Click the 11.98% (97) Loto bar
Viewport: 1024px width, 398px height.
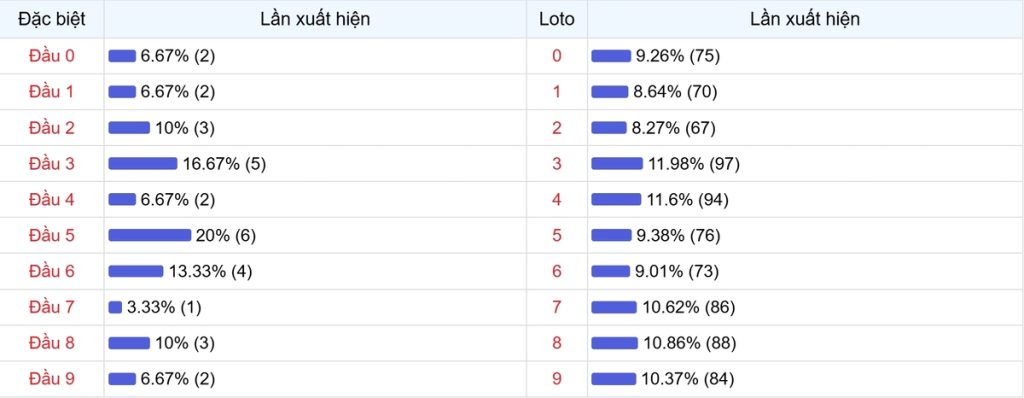617,163
